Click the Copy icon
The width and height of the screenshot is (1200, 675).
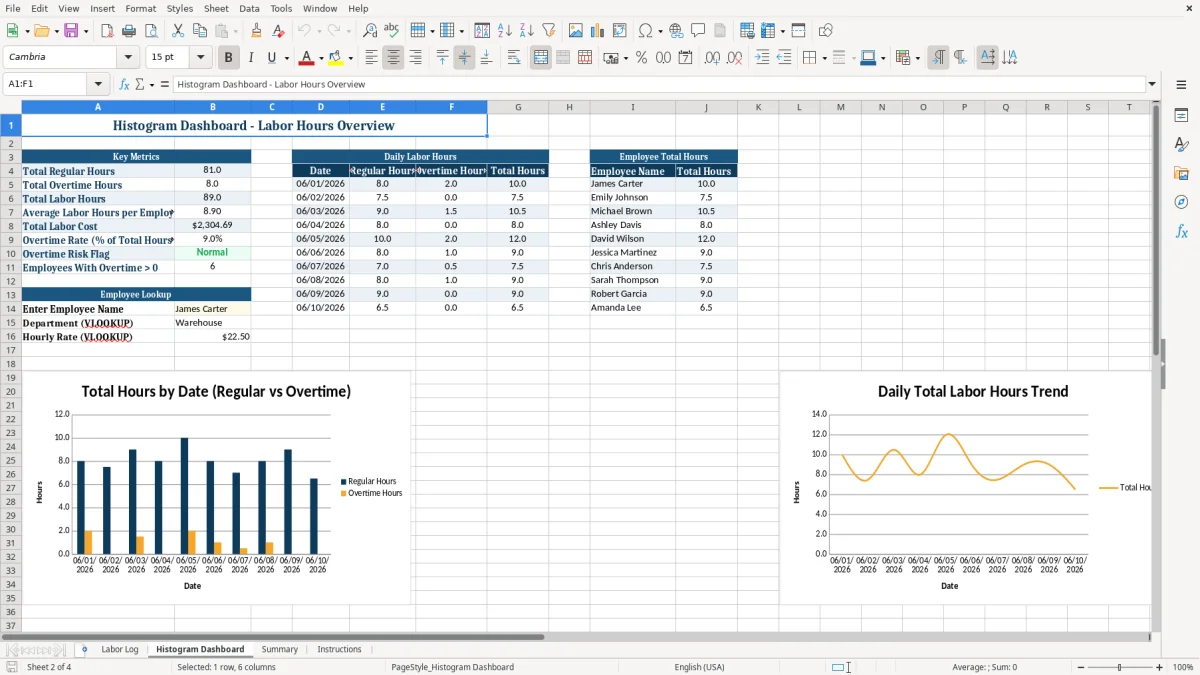[x=199, y=31]
